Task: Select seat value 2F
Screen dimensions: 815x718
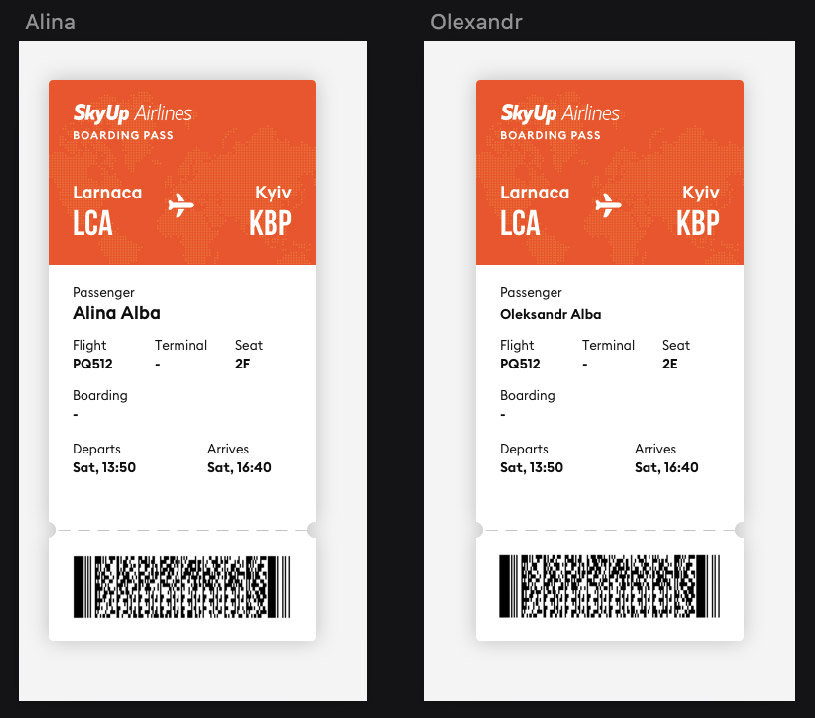Action: tap(242, 363)
